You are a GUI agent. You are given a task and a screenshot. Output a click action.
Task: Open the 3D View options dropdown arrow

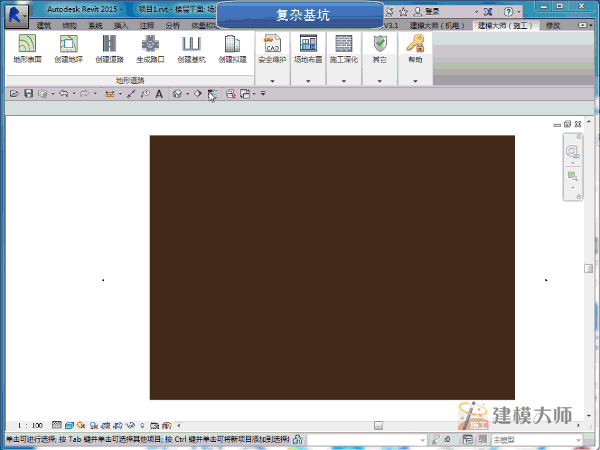tap(188, 93)
